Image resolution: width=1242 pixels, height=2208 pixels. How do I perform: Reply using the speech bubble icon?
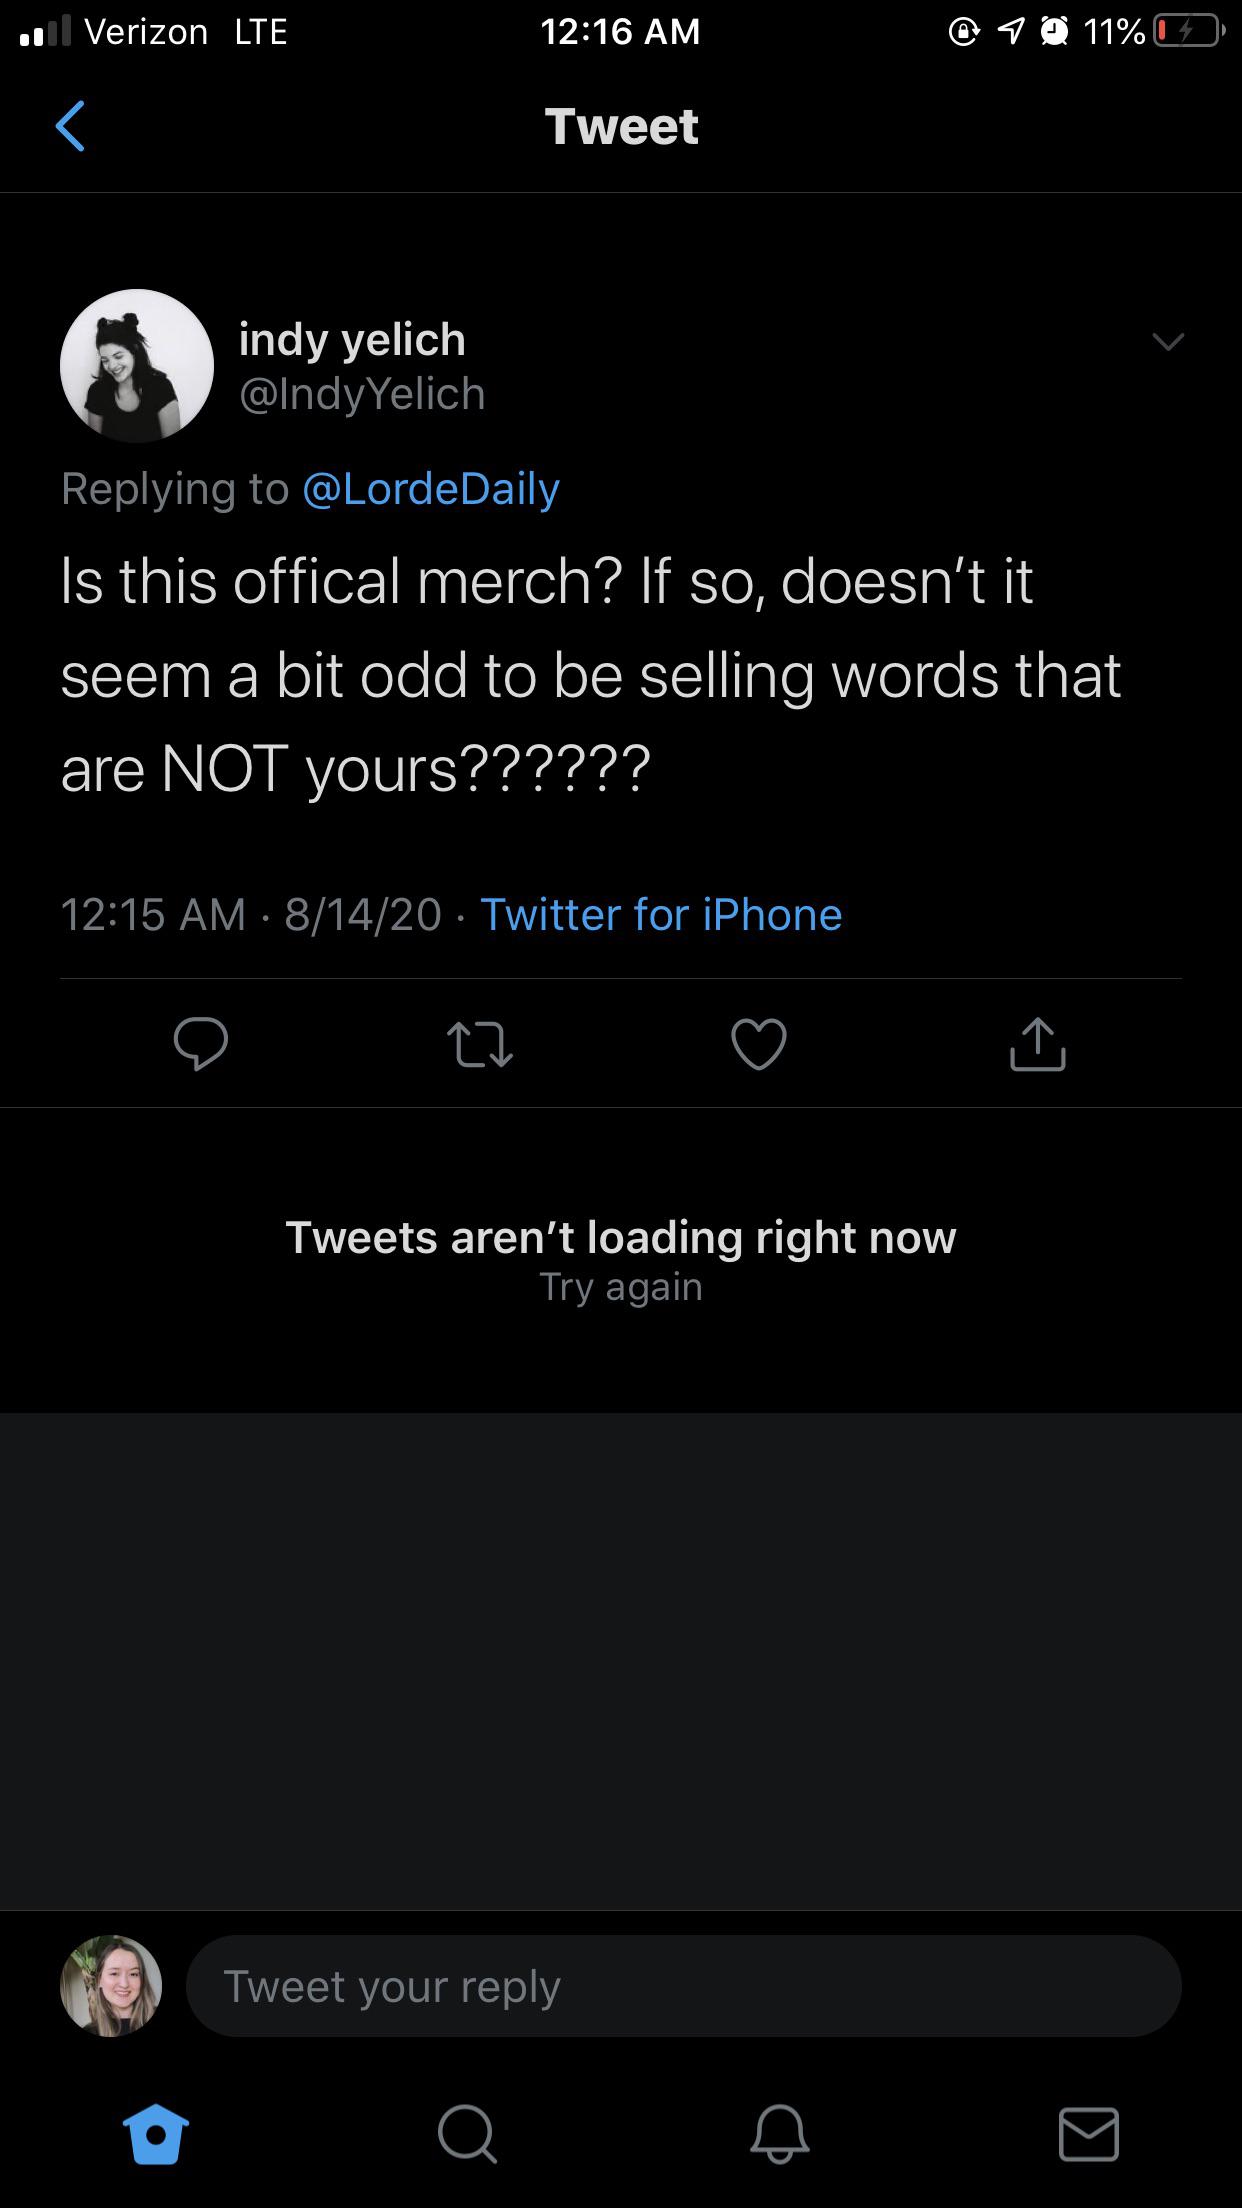pyautogui.click(x=201, y=1043)
